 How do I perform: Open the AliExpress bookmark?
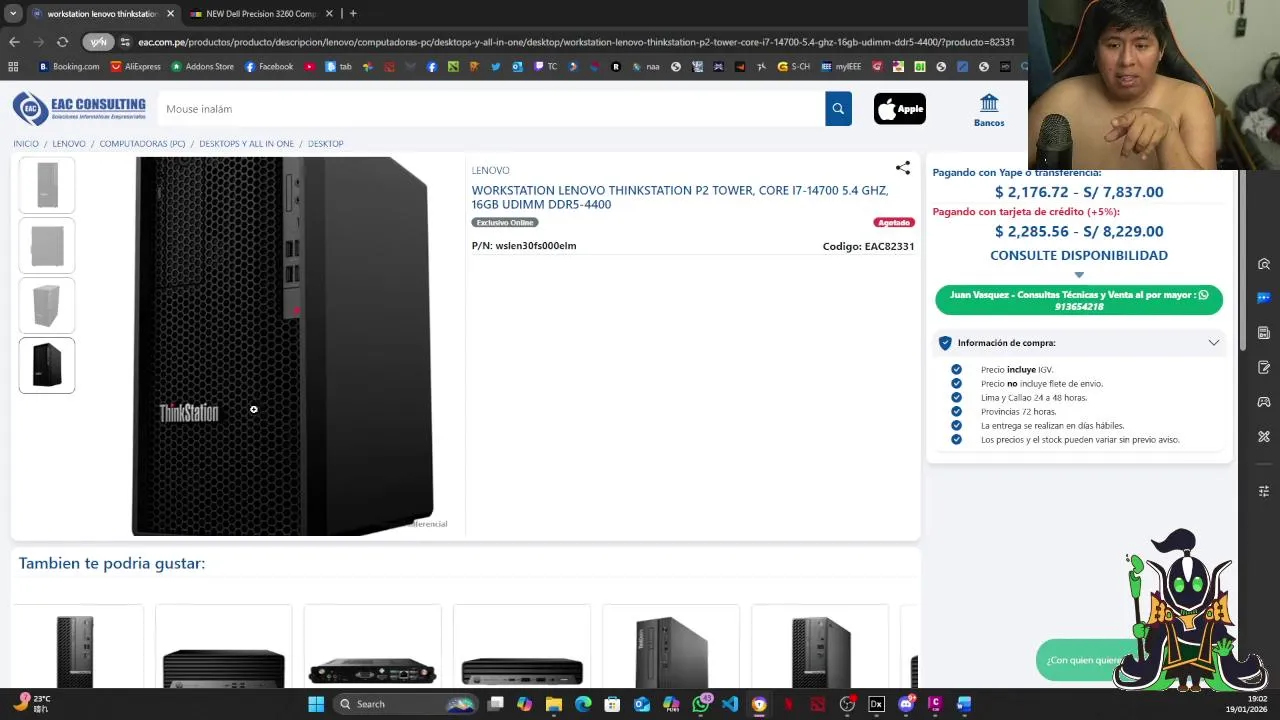coord(135,67)
